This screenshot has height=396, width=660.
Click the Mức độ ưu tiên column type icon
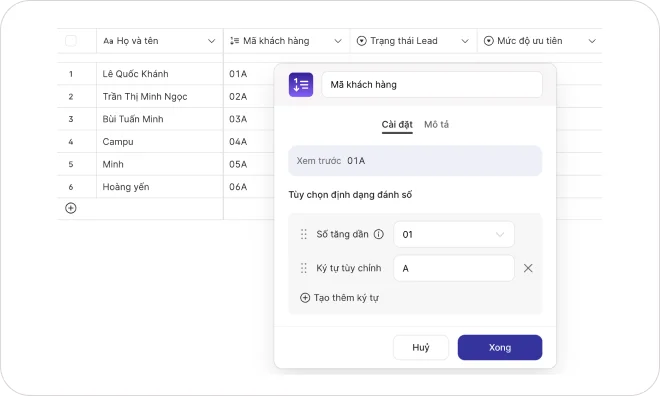tap(488, 41)
